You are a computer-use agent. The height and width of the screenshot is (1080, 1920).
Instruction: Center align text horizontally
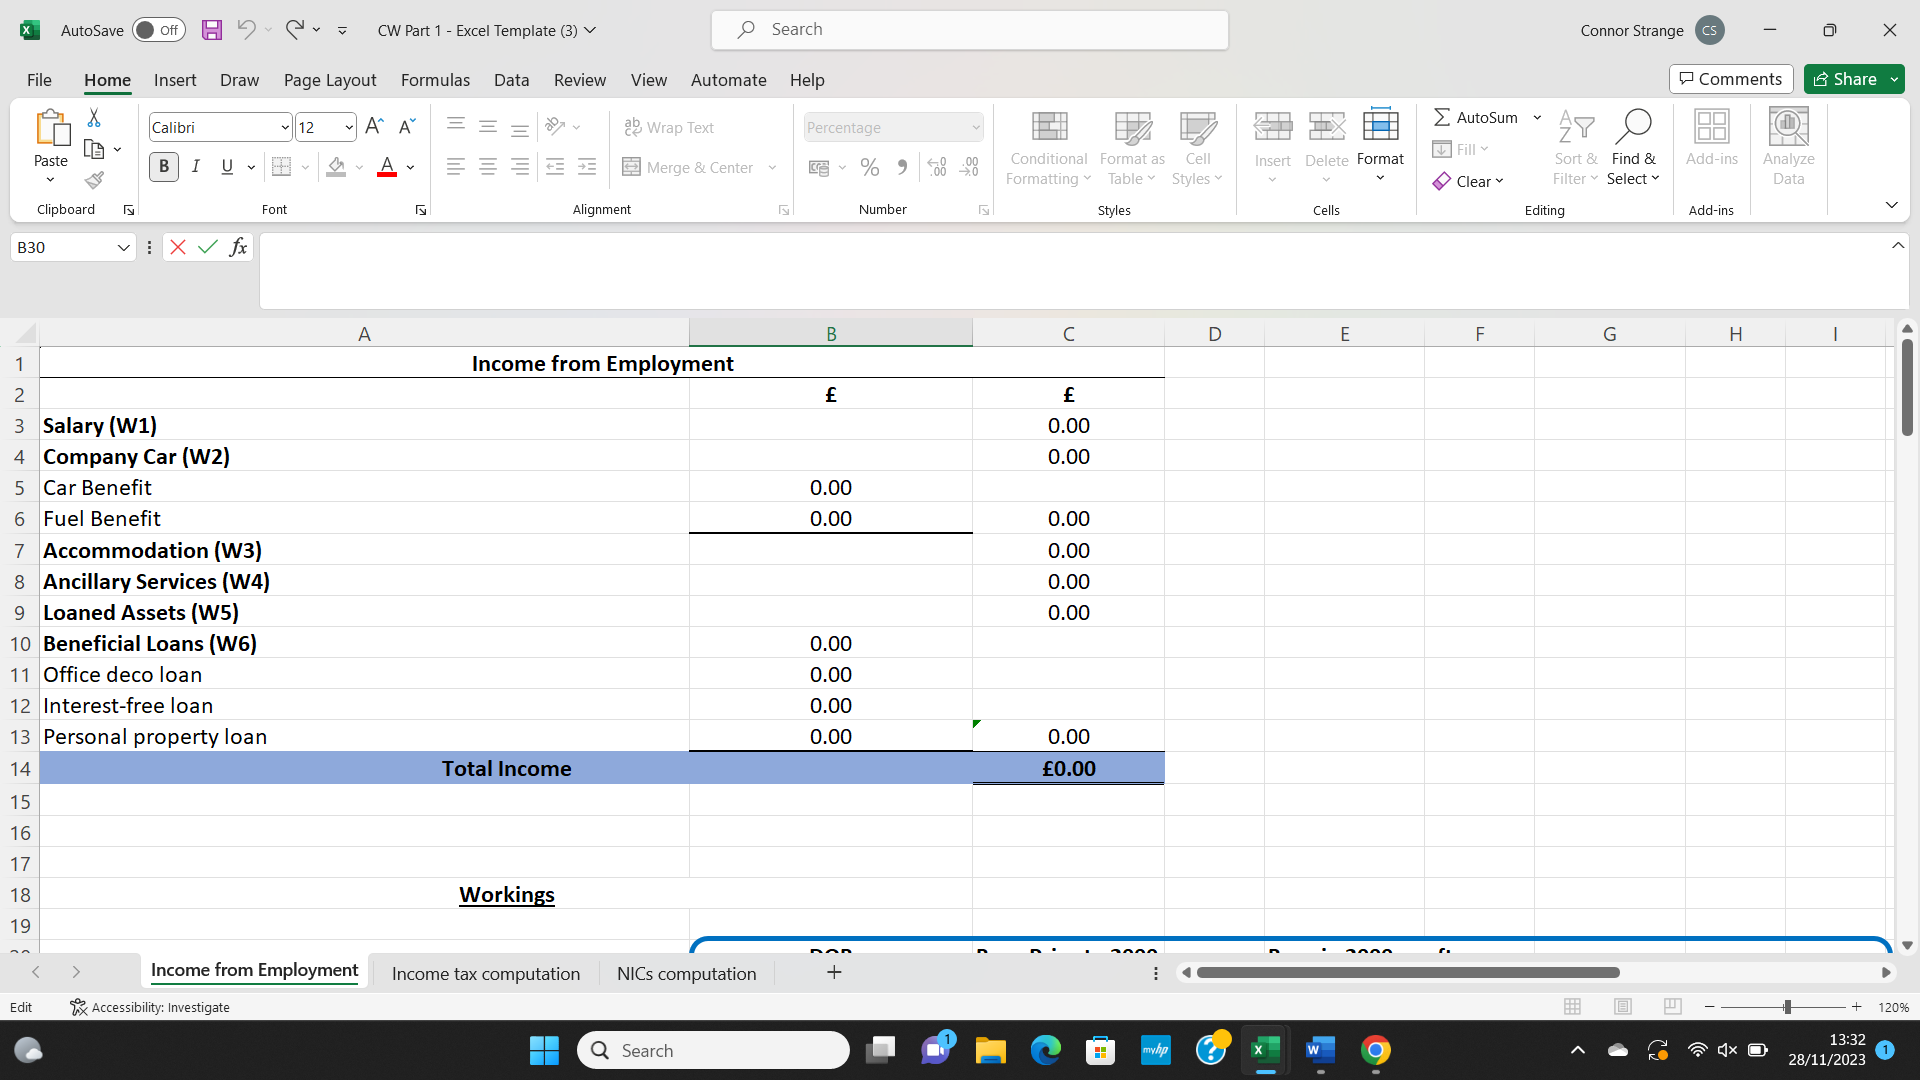click(x=488, y=167)
